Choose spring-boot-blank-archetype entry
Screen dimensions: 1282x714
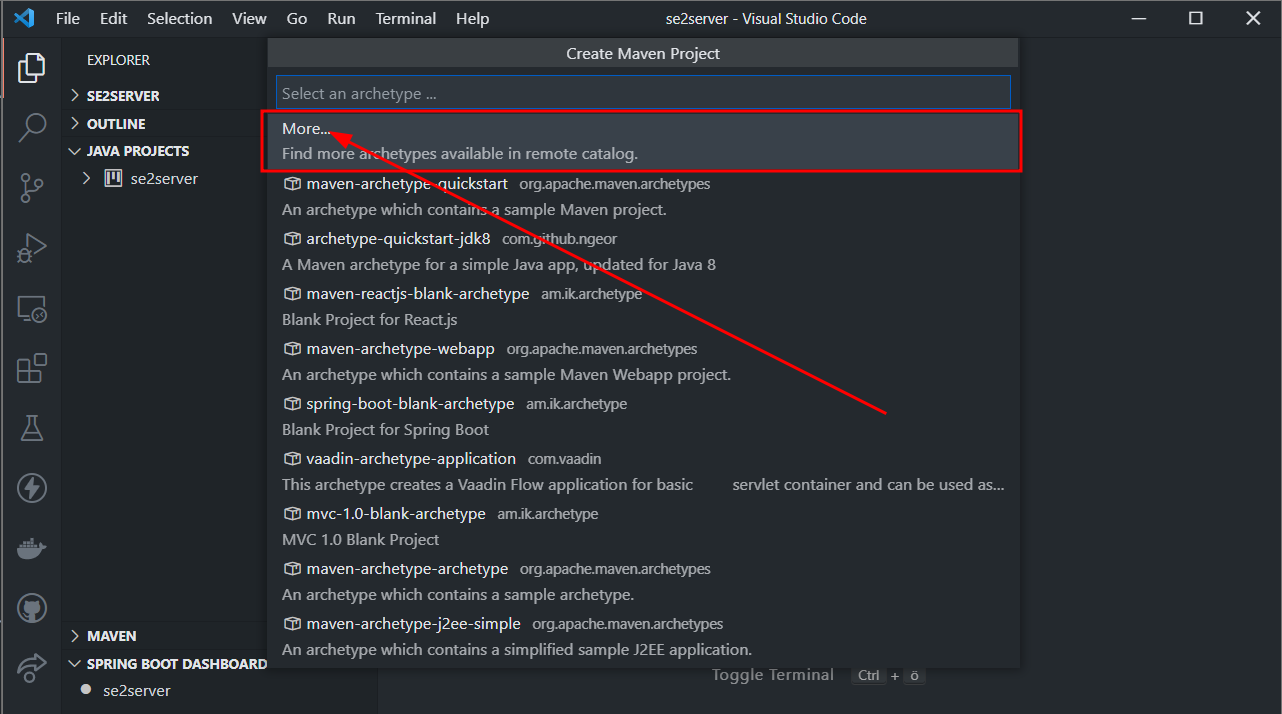pos(643,417)
